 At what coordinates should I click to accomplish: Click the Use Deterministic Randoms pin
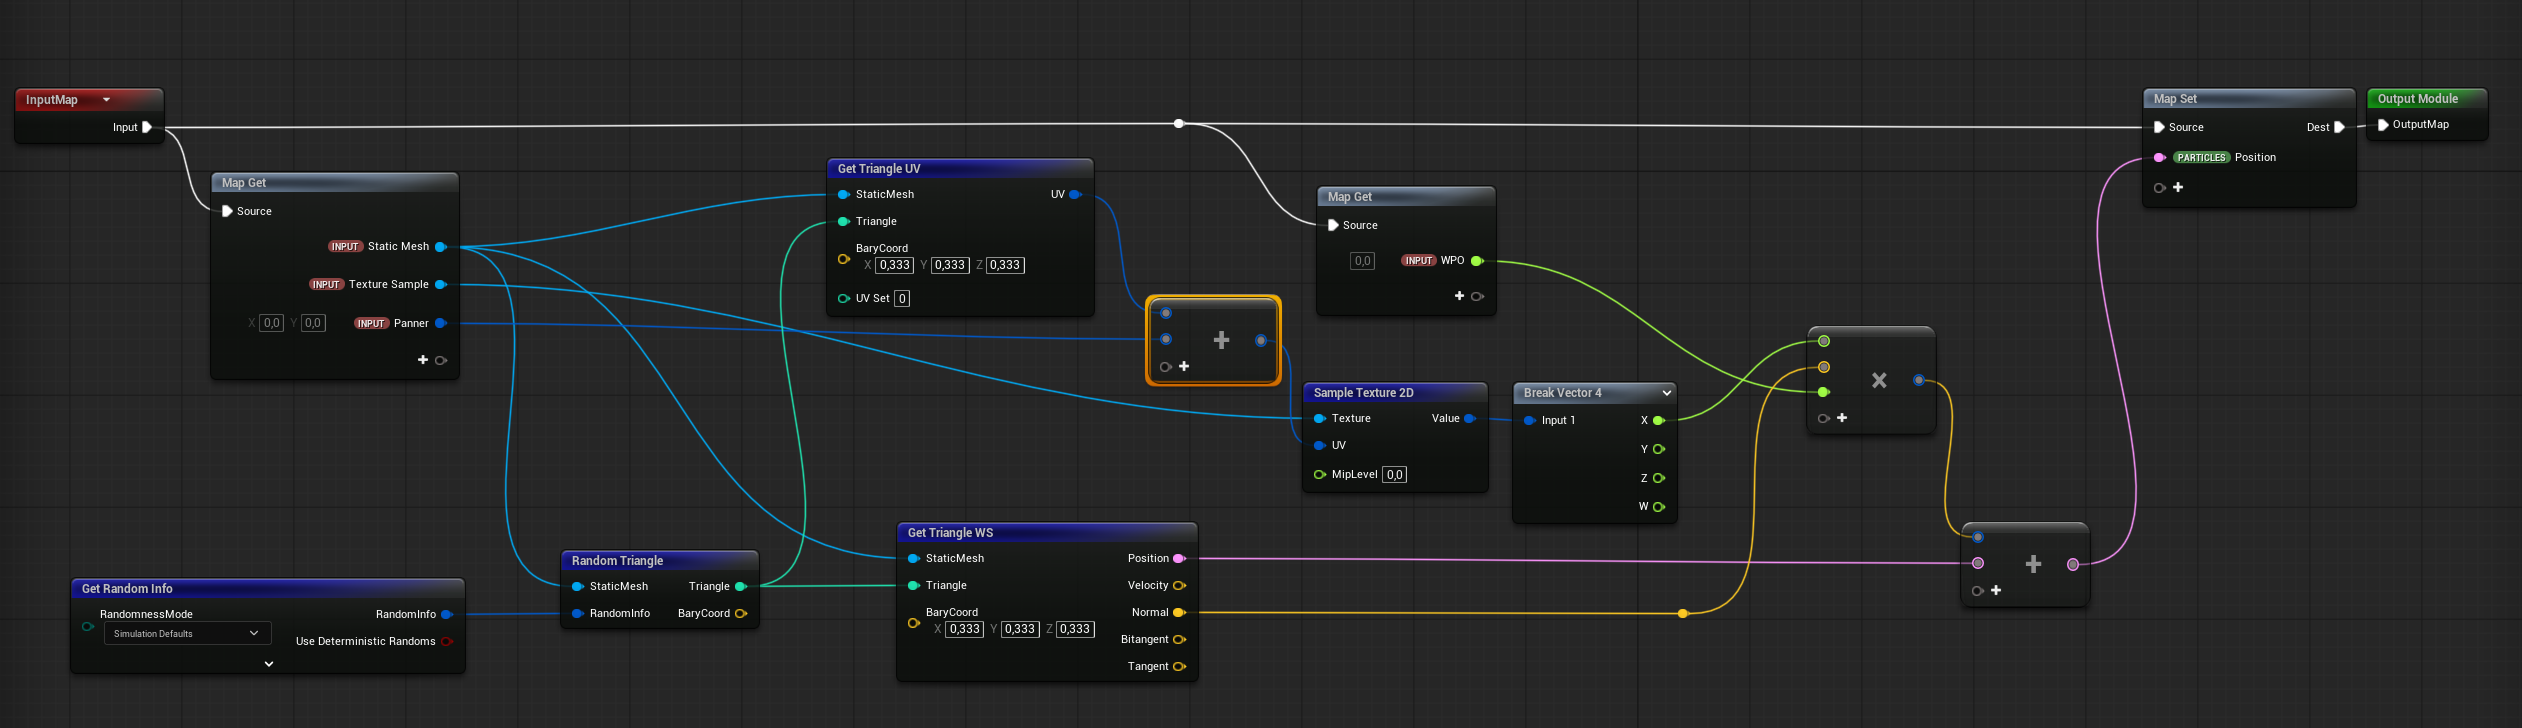click(446, 641)
